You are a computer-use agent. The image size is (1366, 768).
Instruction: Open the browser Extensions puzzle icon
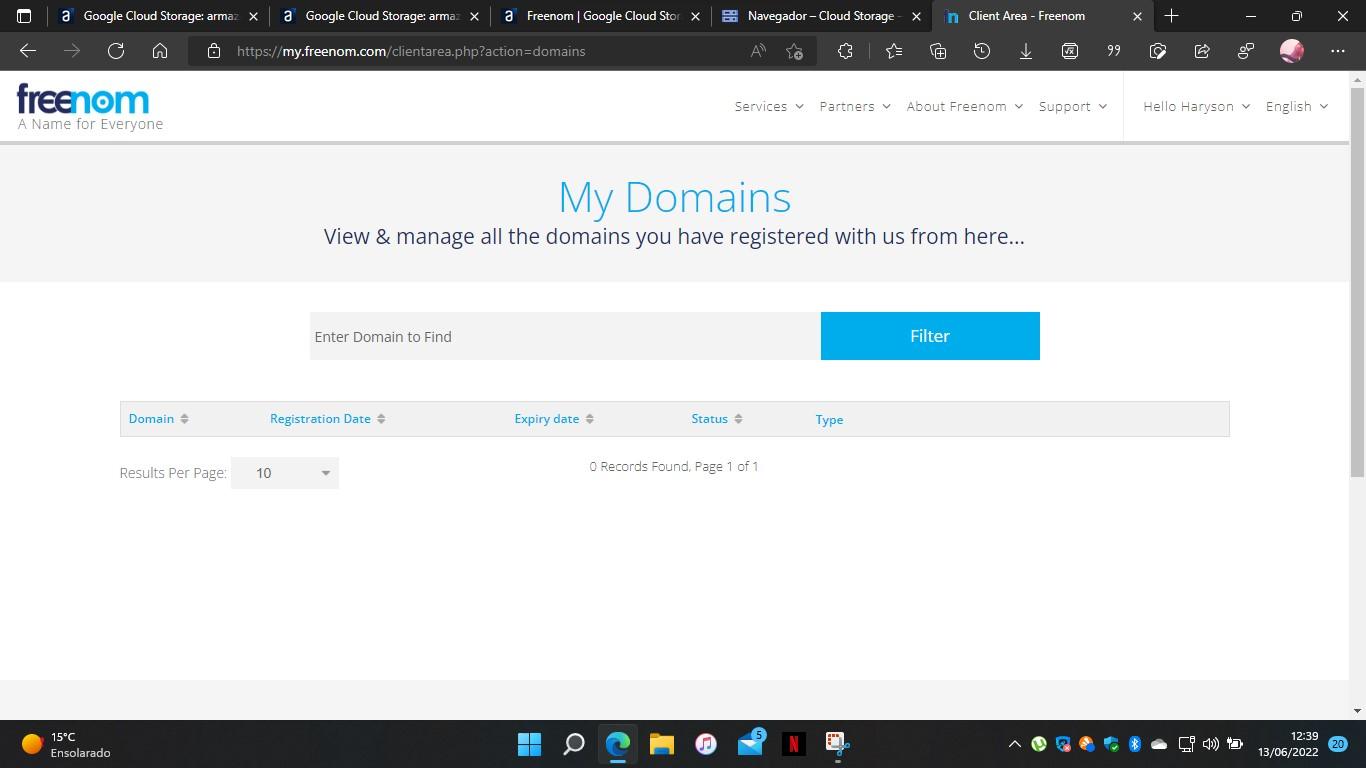pos(845,51)
